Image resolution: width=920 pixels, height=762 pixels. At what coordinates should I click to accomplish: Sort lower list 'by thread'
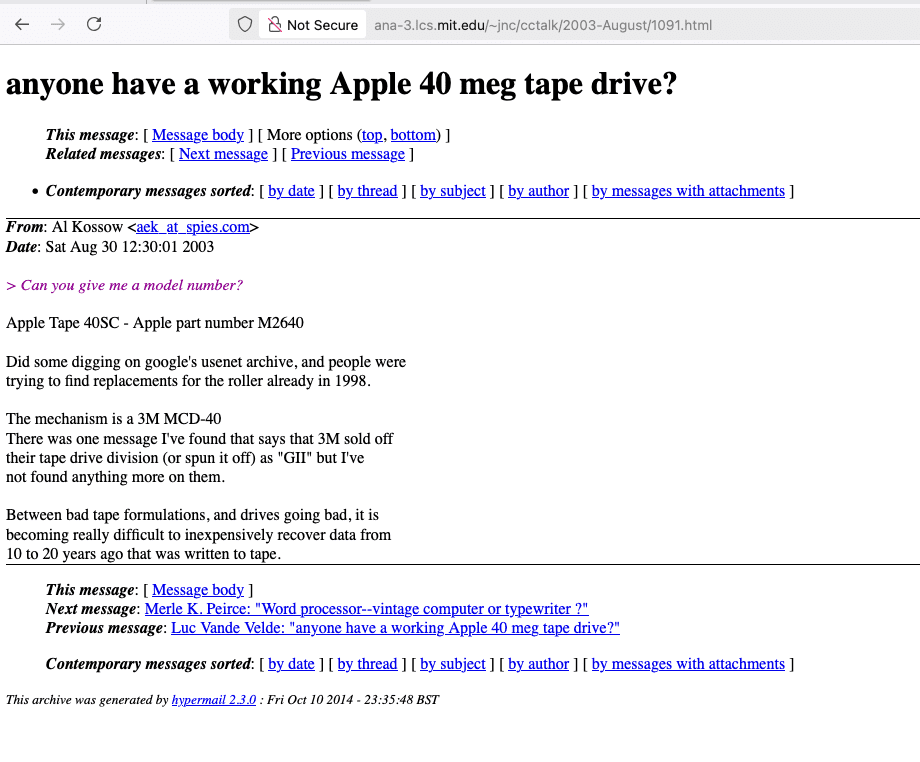367,663
